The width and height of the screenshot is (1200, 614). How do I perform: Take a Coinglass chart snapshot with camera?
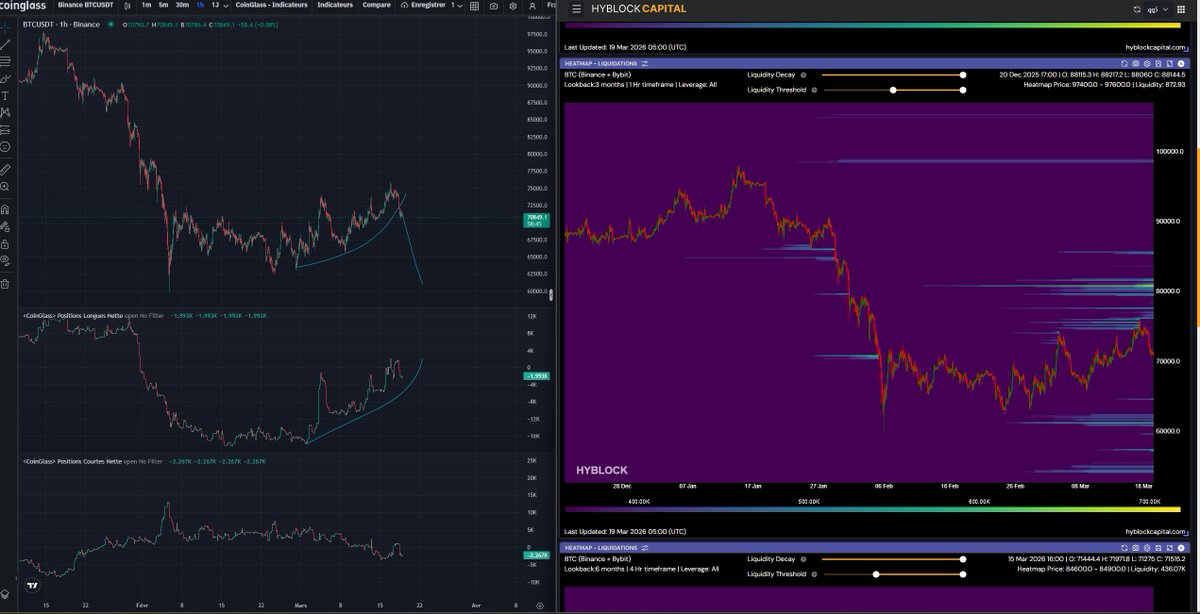[493, 6]
